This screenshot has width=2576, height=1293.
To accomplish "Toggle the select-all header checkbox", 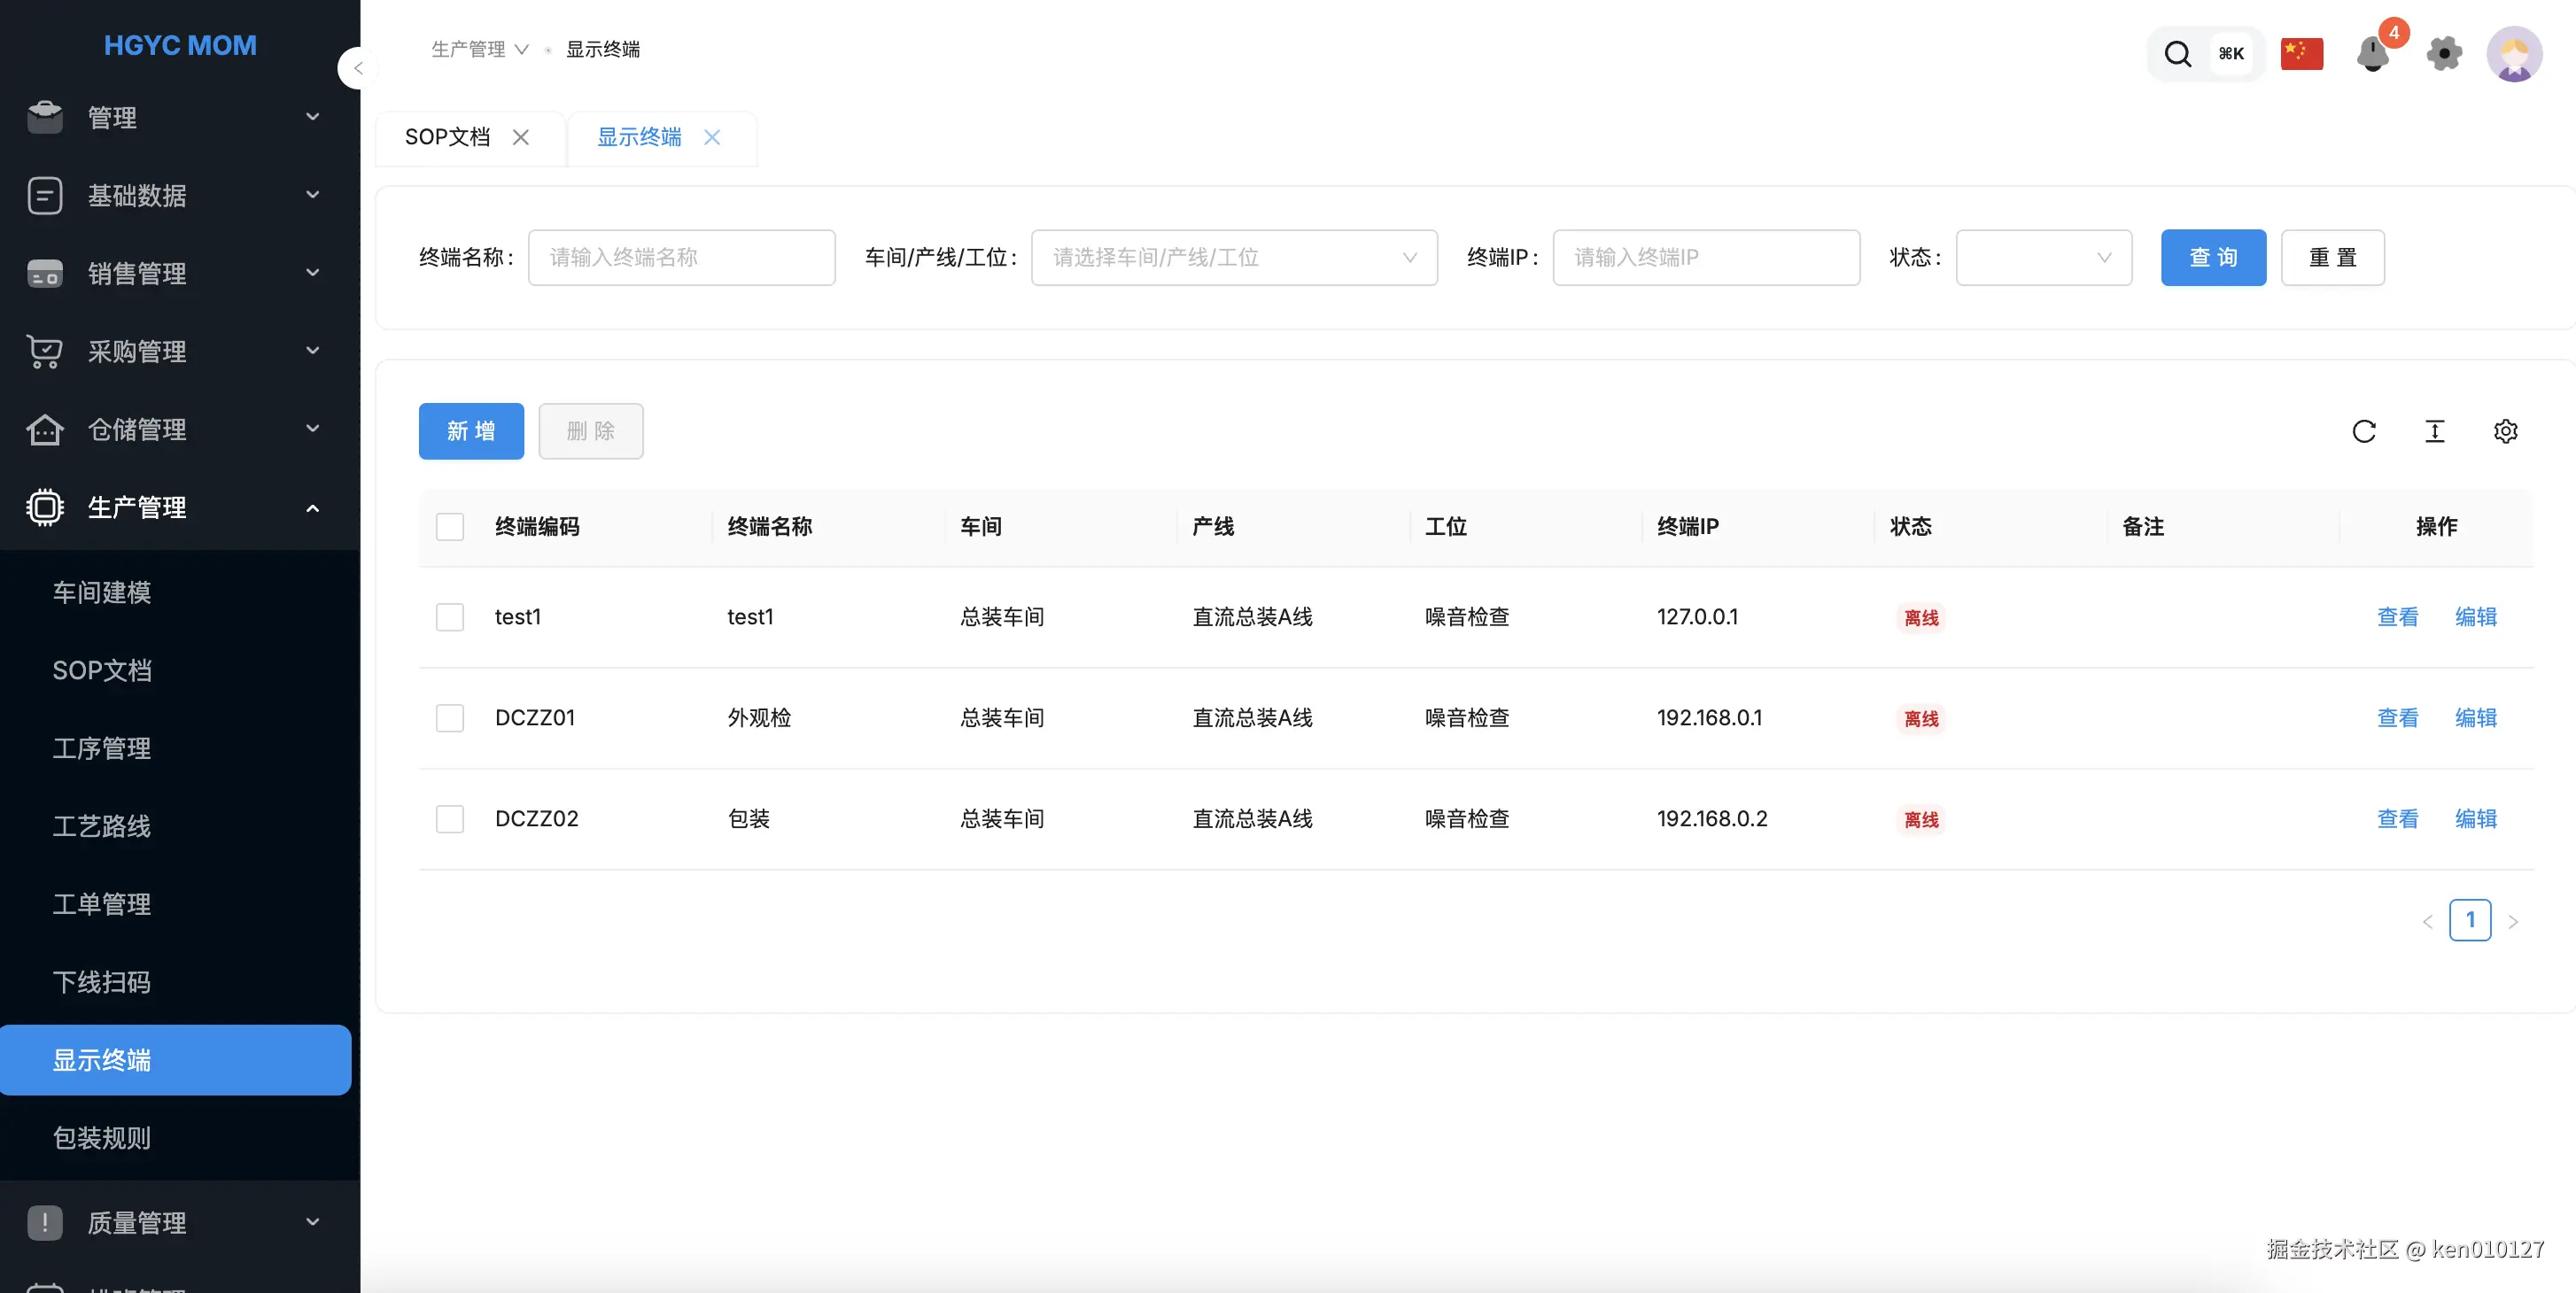I will 450,527.
